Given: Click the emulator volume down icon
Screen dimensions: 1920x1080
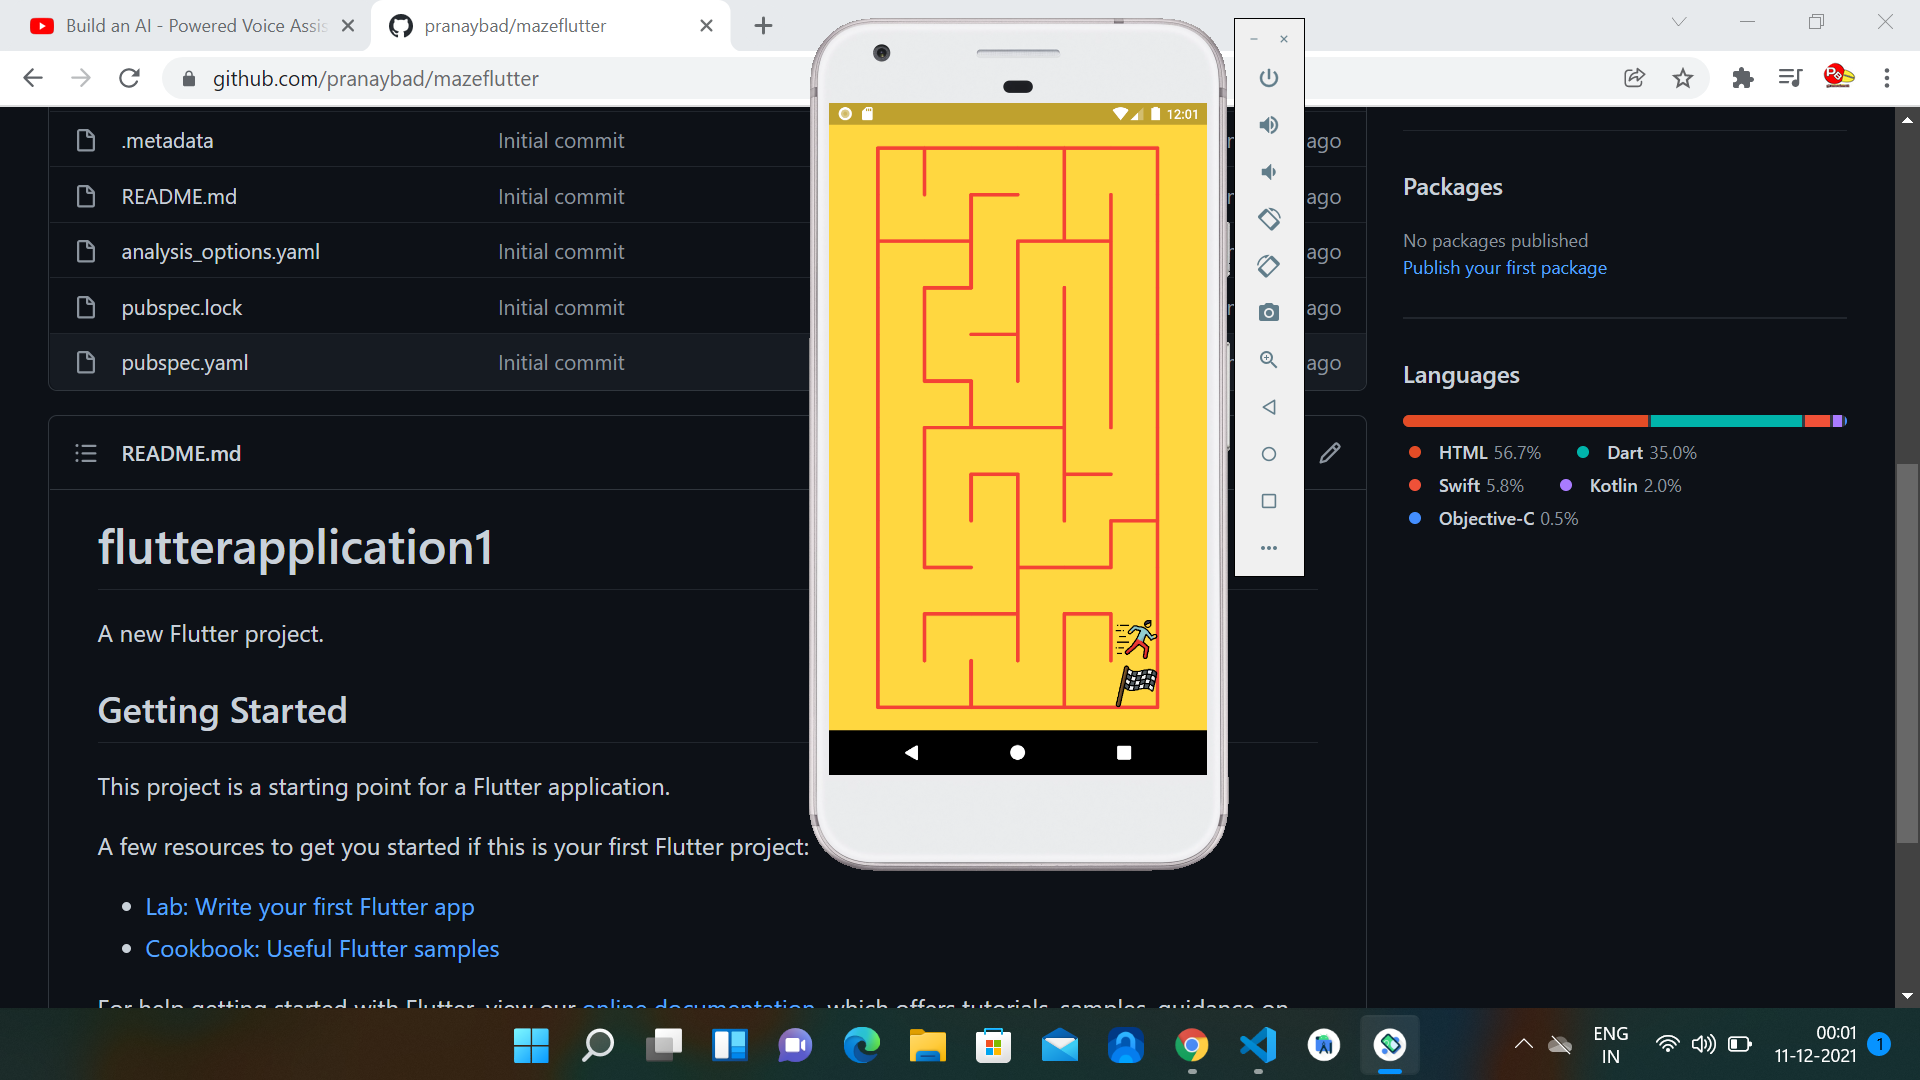Looking at the screenshot, I should pyautogui.click(x=1268, y=172).
